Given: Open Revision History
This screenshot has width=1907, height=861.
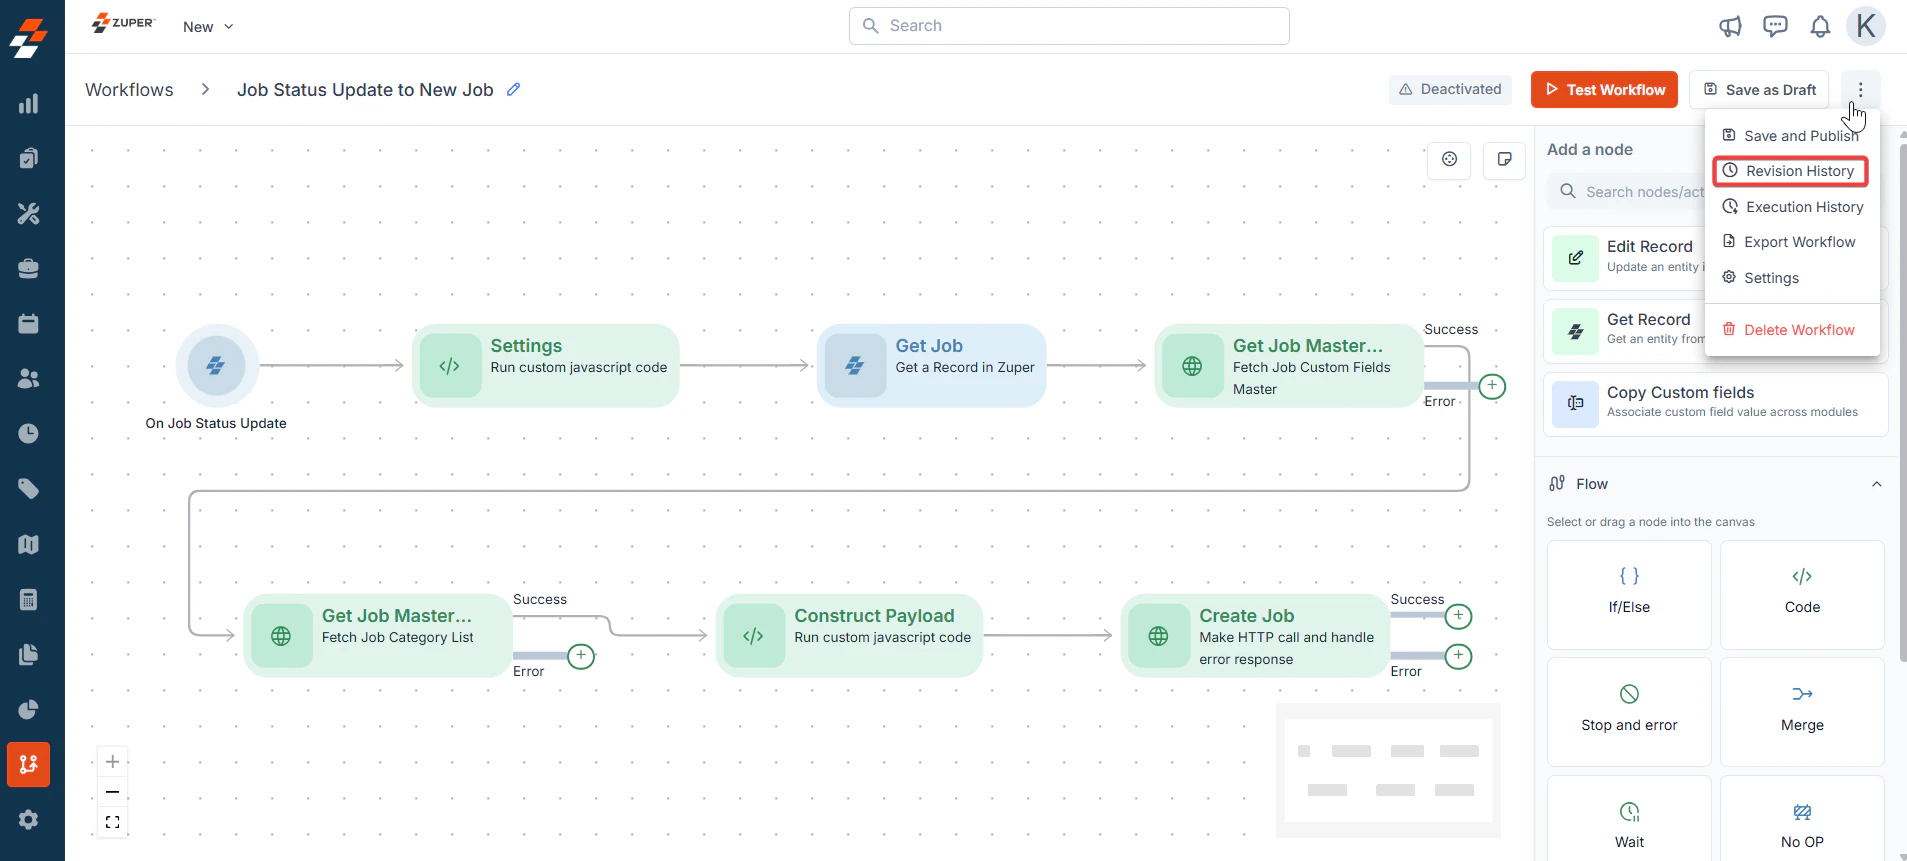Looking at the screenshot, I should 1790,171.
